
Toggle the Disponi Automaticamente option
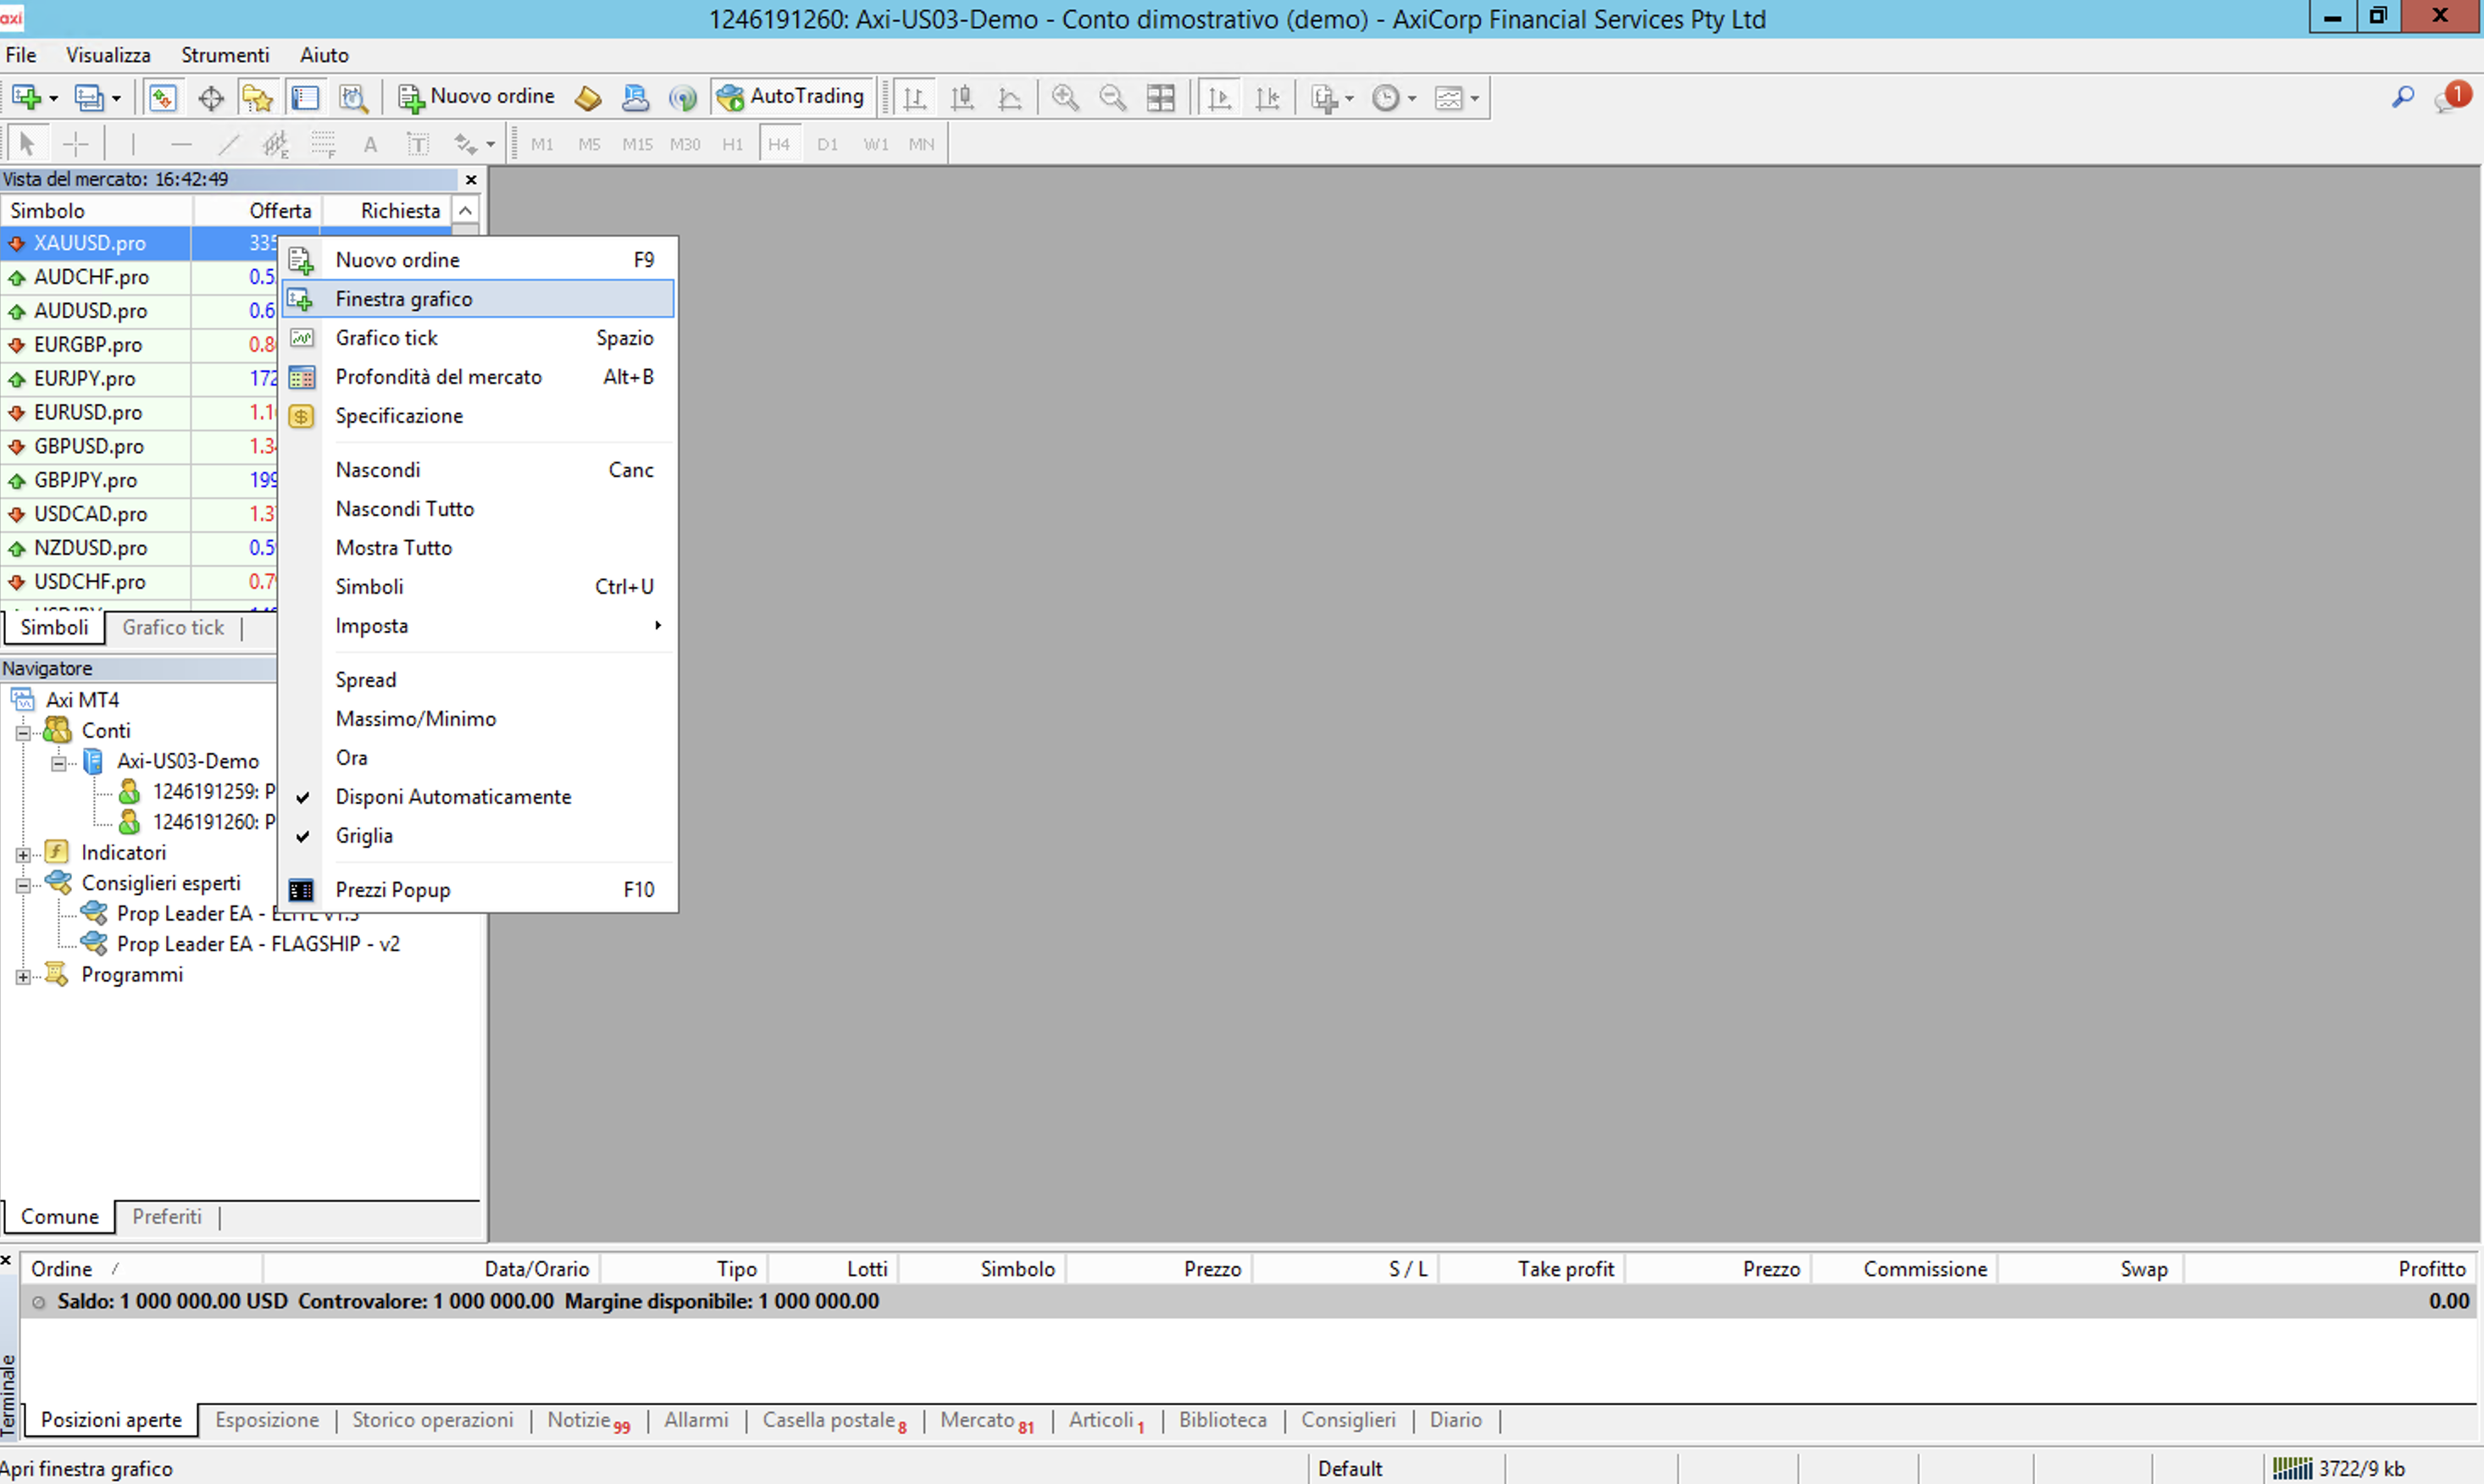pyautogui.click(x=453, y=797)
